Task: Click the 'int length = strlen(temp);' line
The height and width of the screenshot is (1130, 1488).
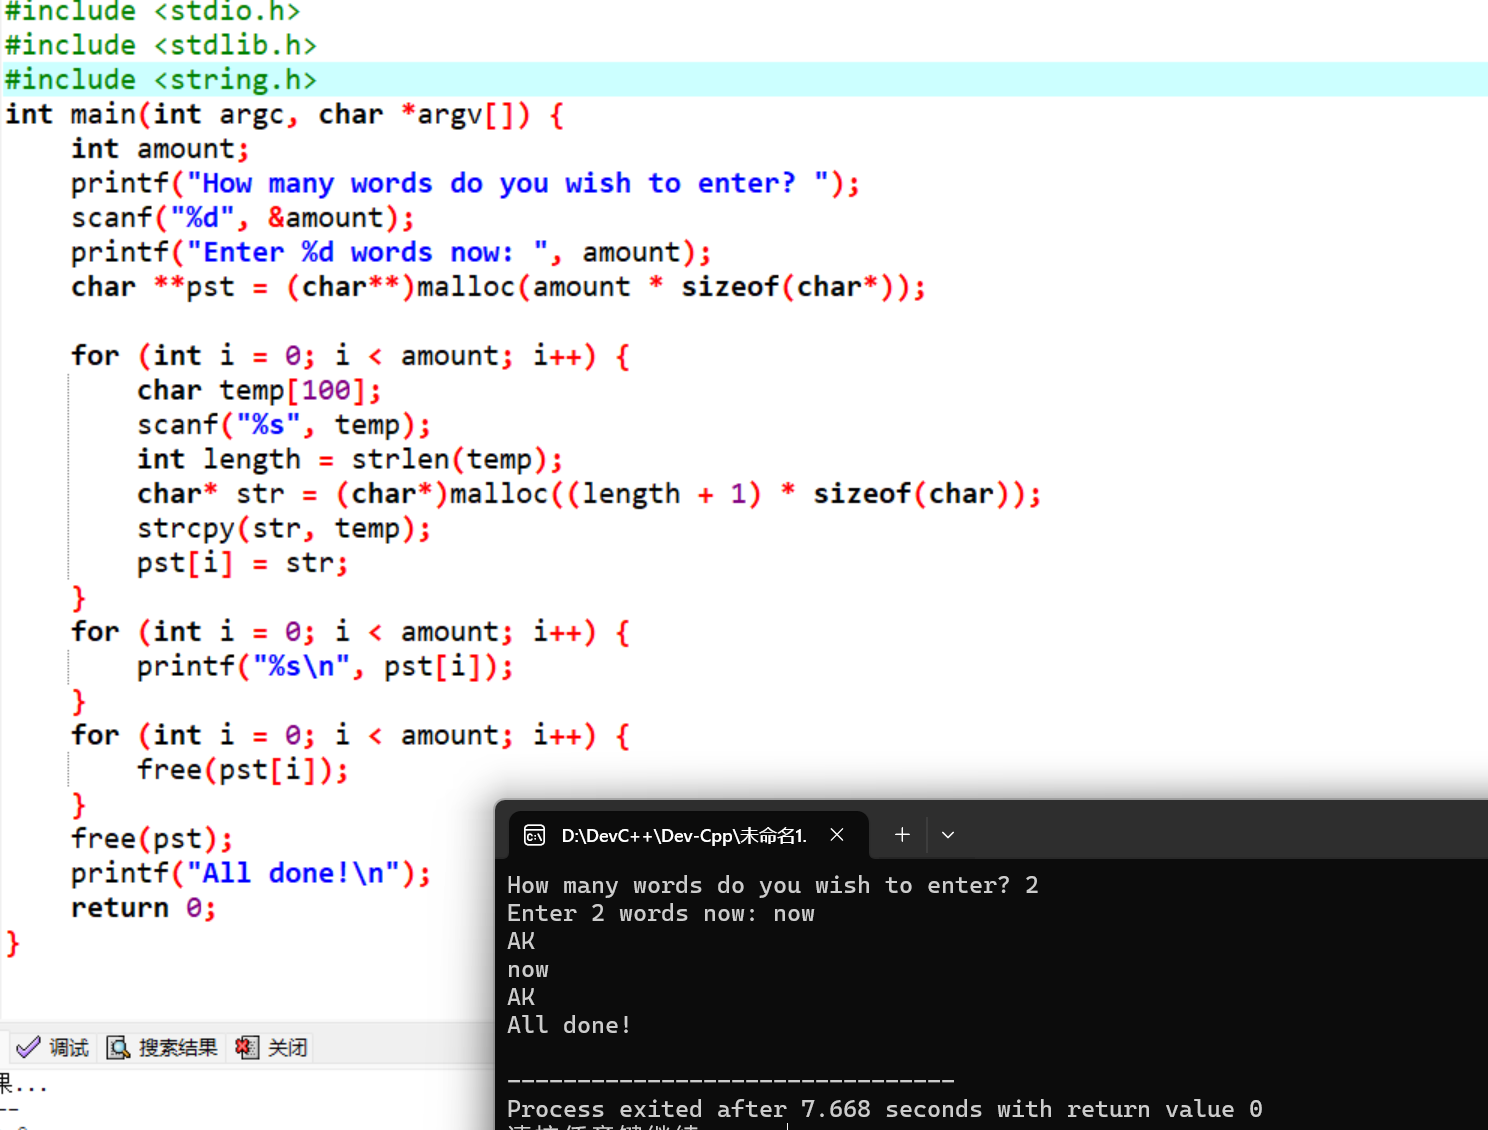Action: click(x=350, y=459)
